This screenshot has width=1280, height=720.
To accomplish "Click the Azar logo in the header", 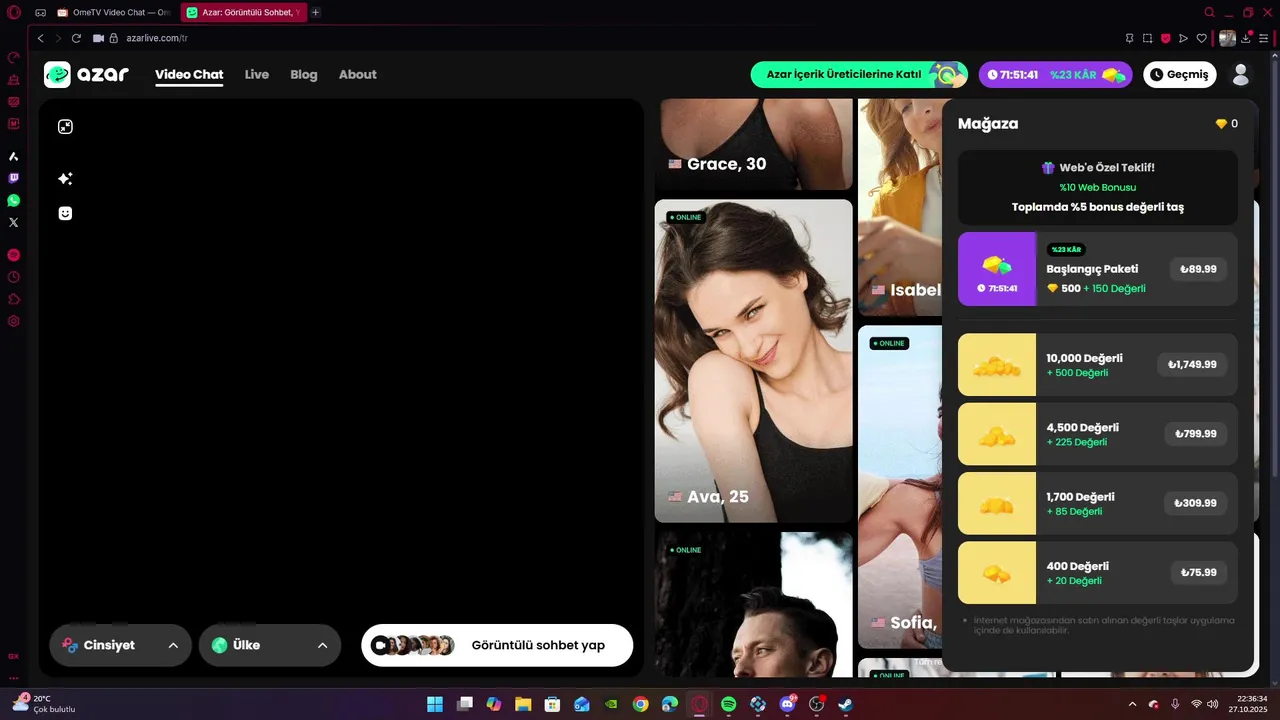I will coord(86,74).
